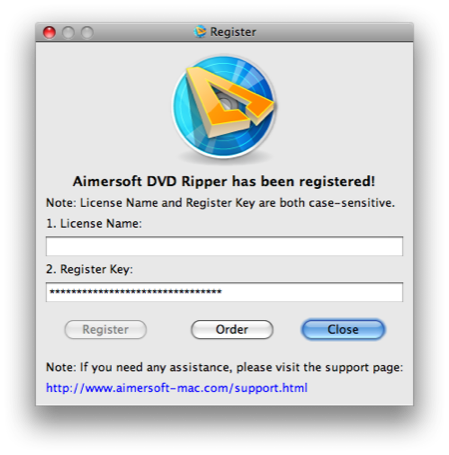The width and height of the screenshot is (449, 455).
Task: Focus the License Name text field
Action: (224, 246)
